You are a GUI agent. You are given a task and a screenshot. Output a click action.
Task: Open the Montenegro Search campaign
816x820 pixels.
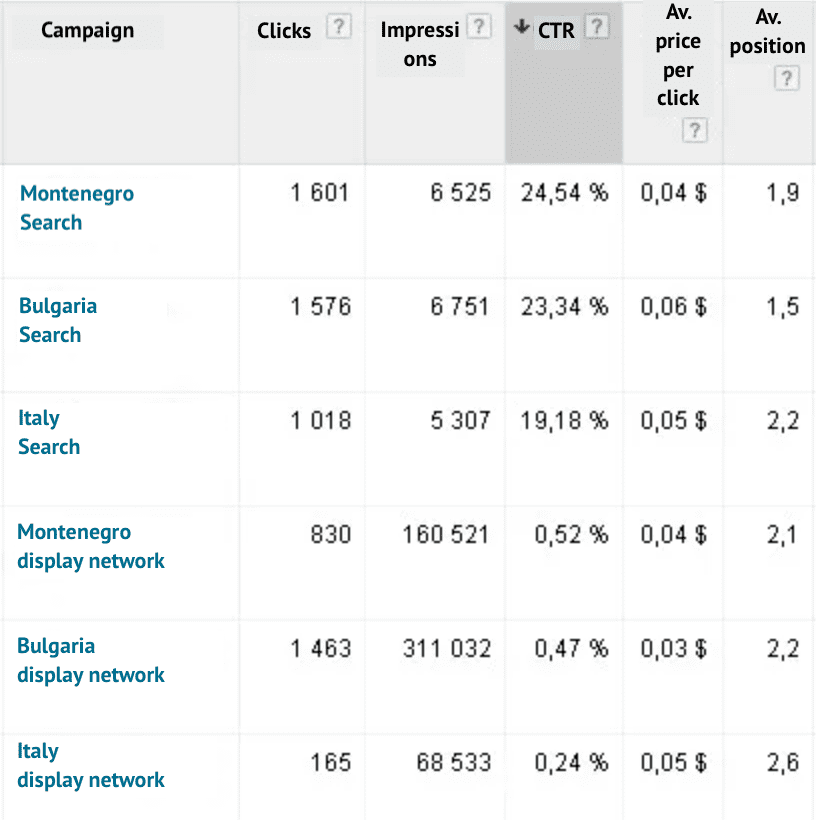point(77,207)
